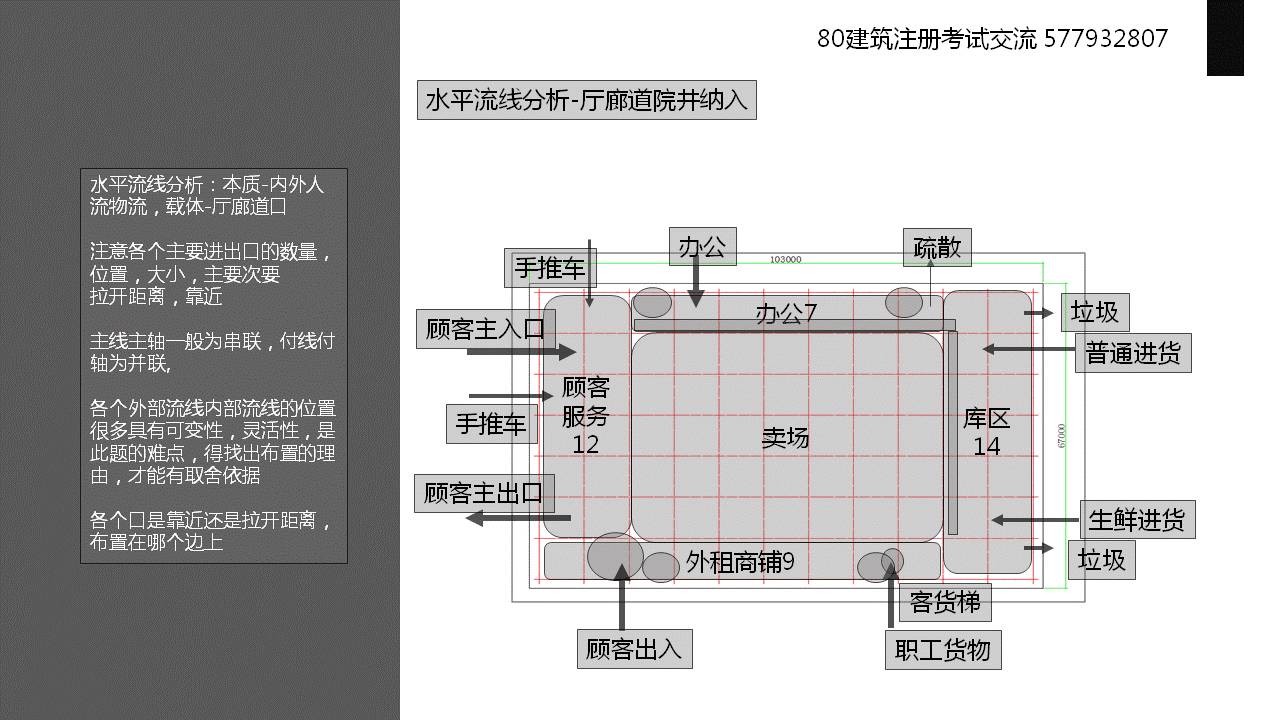Select the 顾客主出口 label

pyautogui.click(x=483, y=493)
